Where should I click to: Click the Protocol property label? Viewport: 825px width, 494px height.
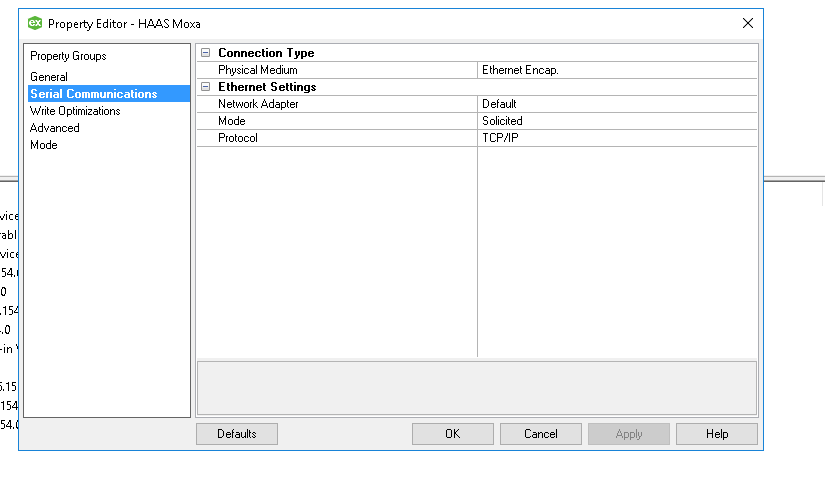coord(238,138)
